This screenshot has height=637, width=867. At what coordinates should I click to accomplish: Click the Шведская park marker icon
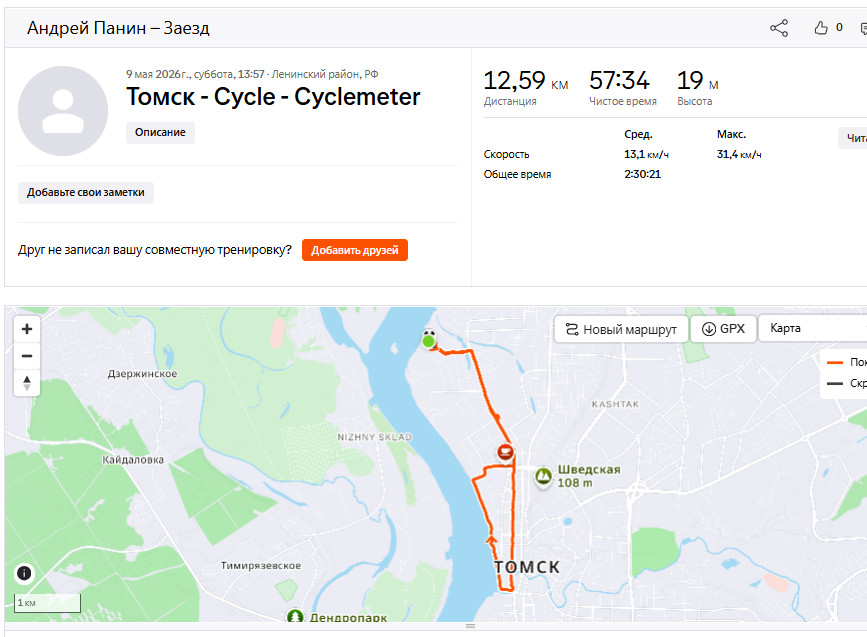pyautogui.click(x=543, y=476)
